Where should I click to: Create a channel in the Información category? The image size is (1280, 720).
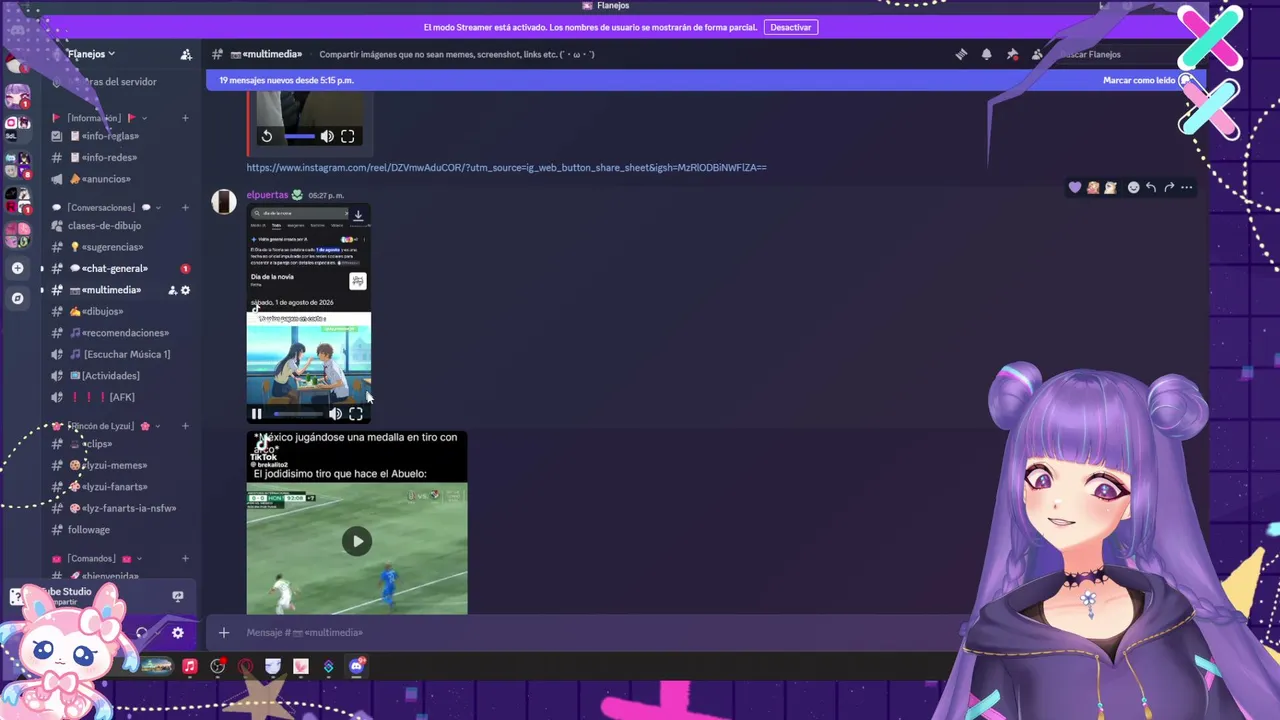point(185,118)
